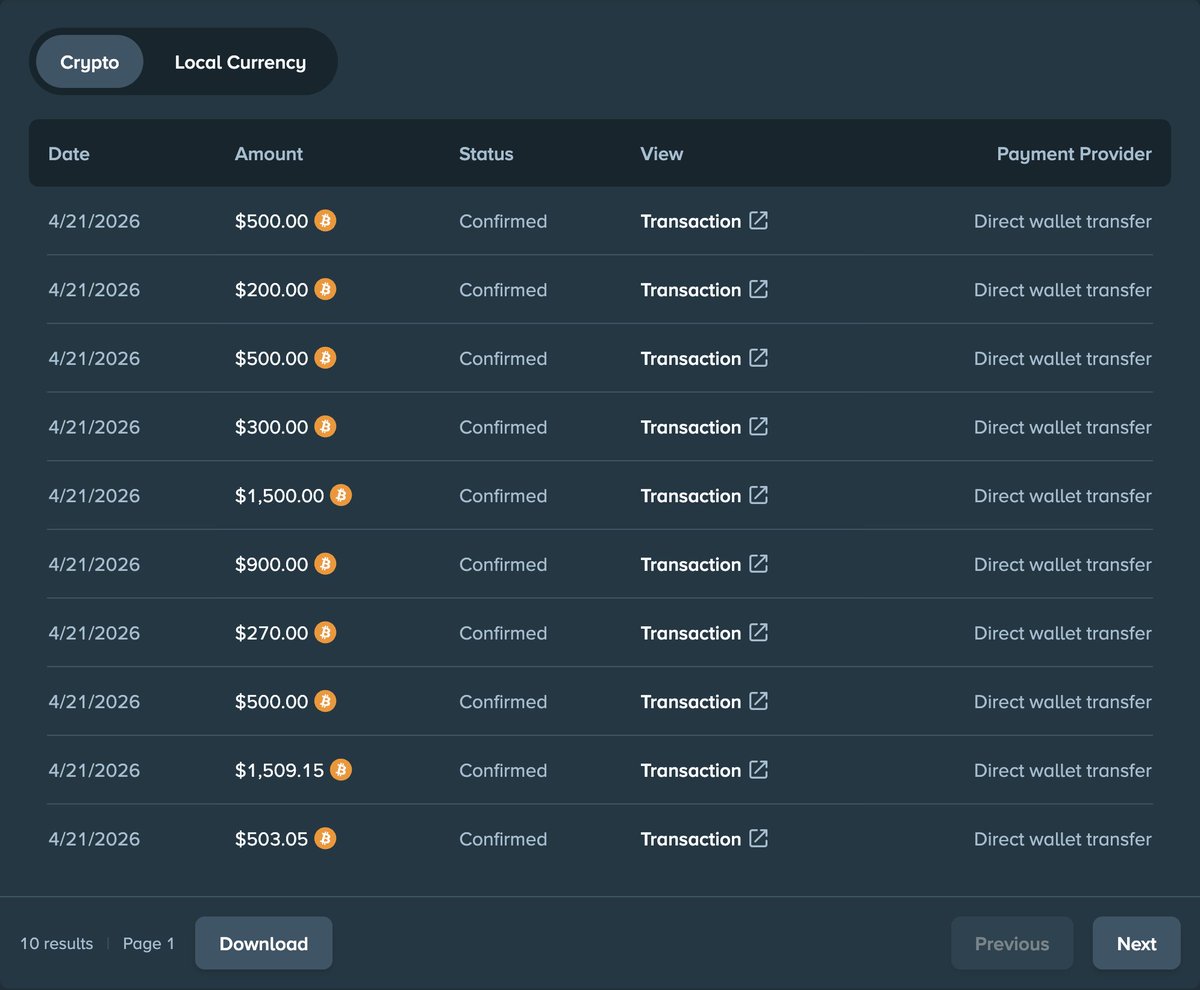Viewport: 1200px width, 990px height.
Task: Select the $1,500.00 amount value
Action: [x=280, y=496]
